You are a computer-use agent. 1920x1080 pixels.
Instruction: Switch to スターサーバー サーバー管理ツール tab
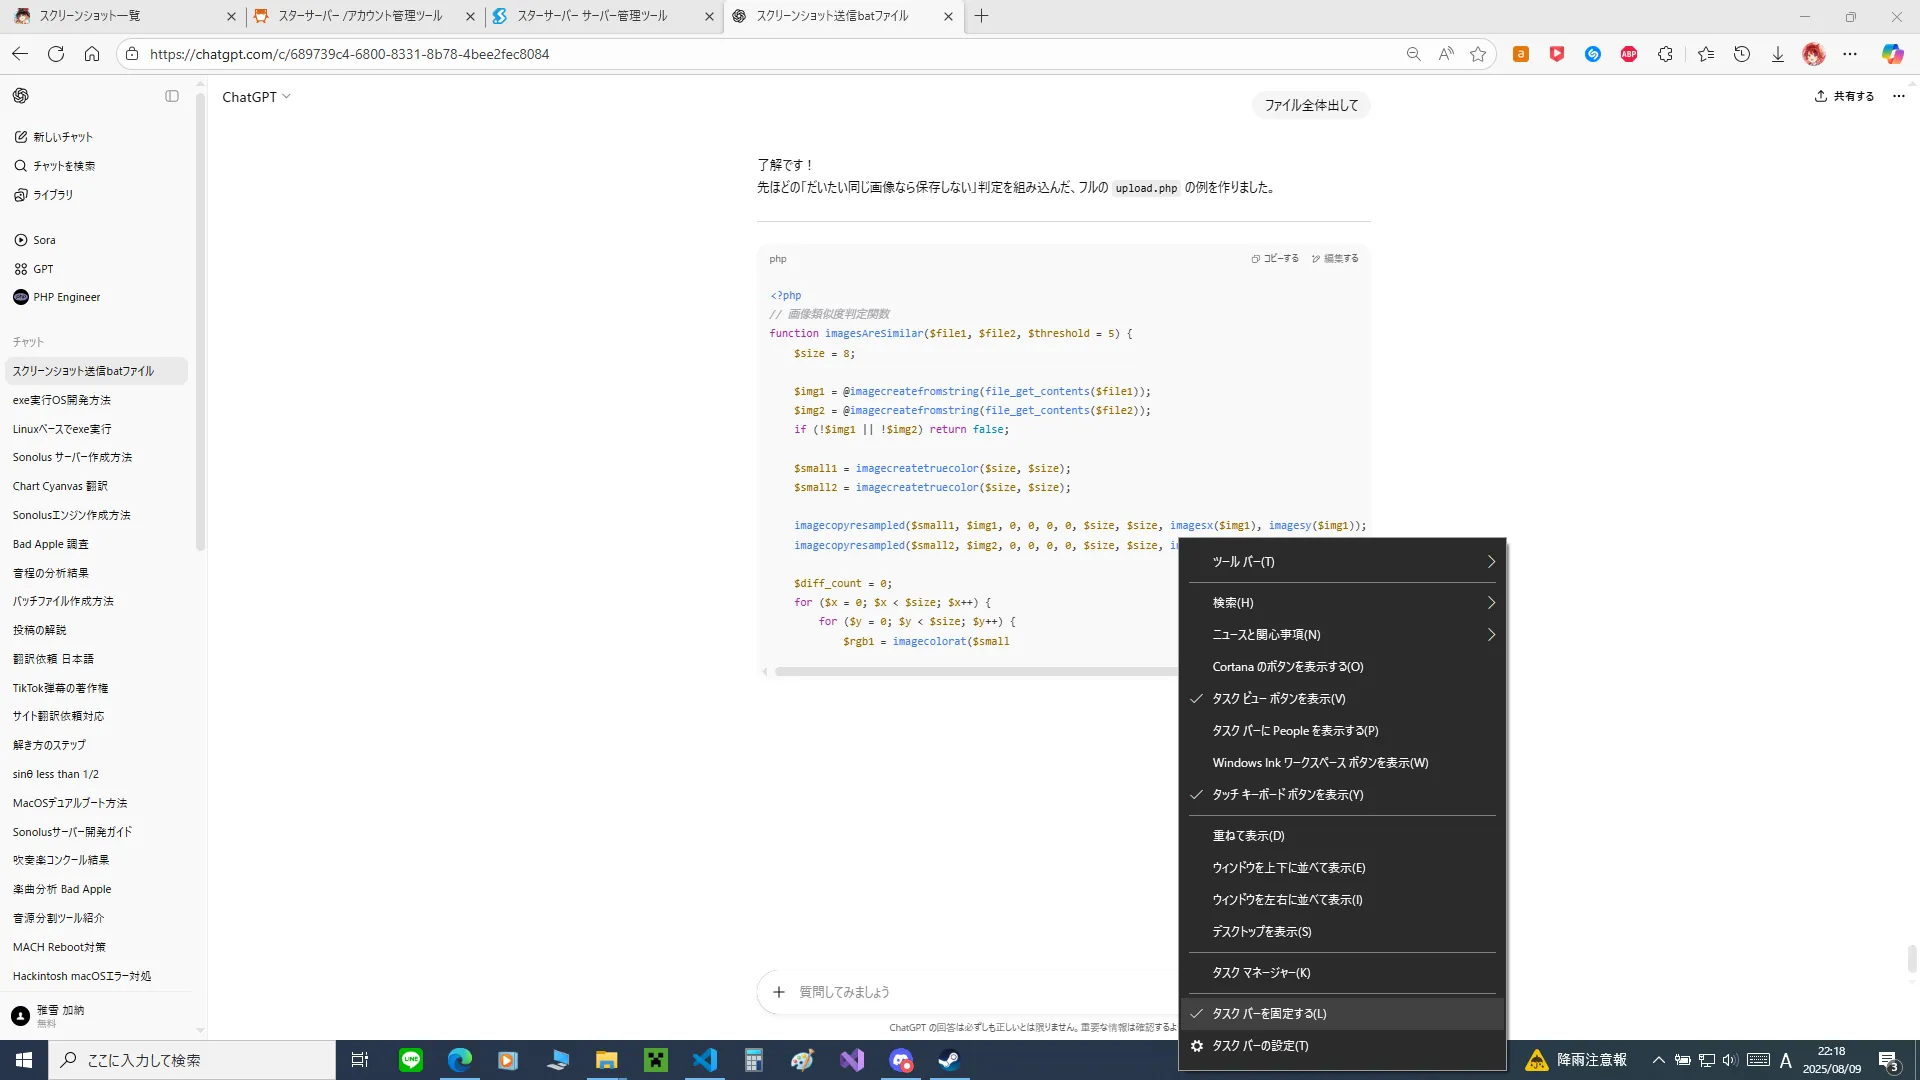point(592,16)
